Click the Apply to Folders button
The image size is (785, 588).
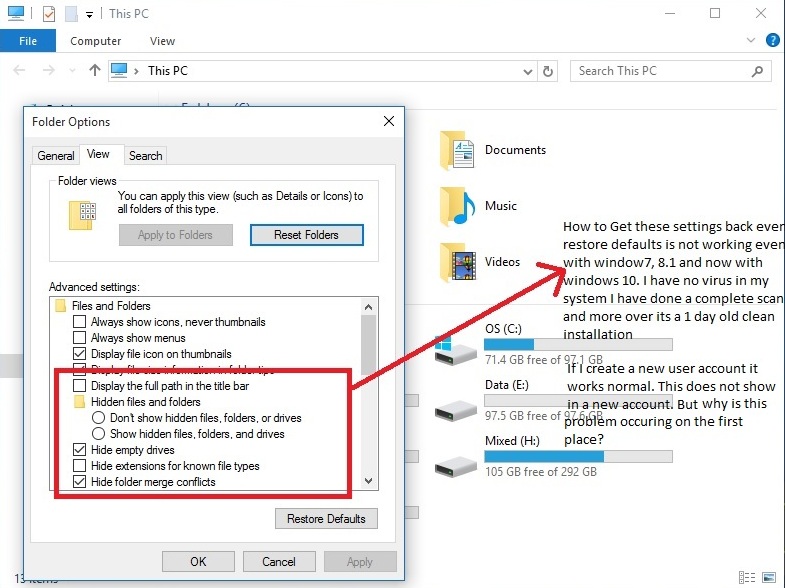176,235
